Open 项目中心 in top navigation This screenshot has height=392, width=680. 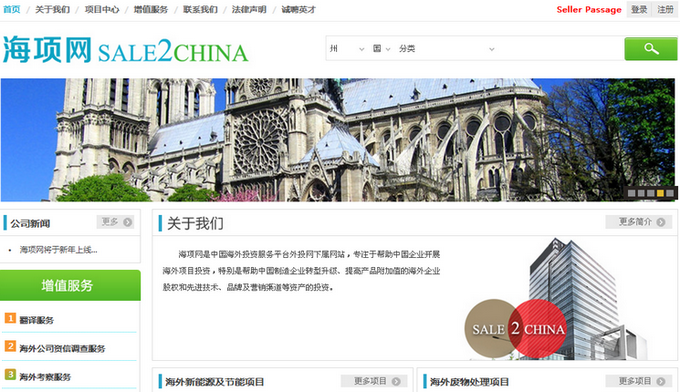(102, 10)
